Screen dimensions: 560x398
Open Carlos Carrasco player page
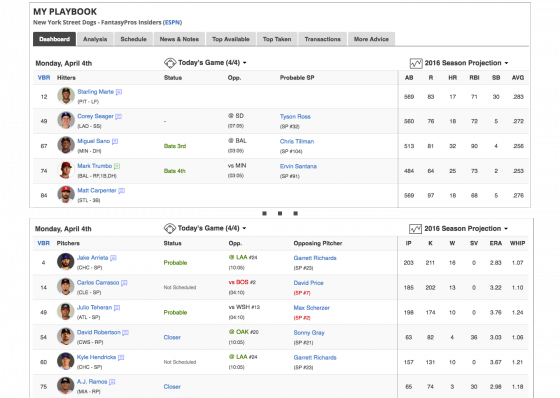point(98,283)
